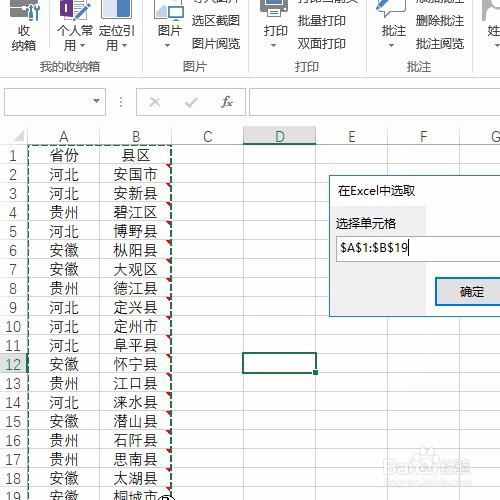Click cell containing 定州市

[x=136, y=326]
